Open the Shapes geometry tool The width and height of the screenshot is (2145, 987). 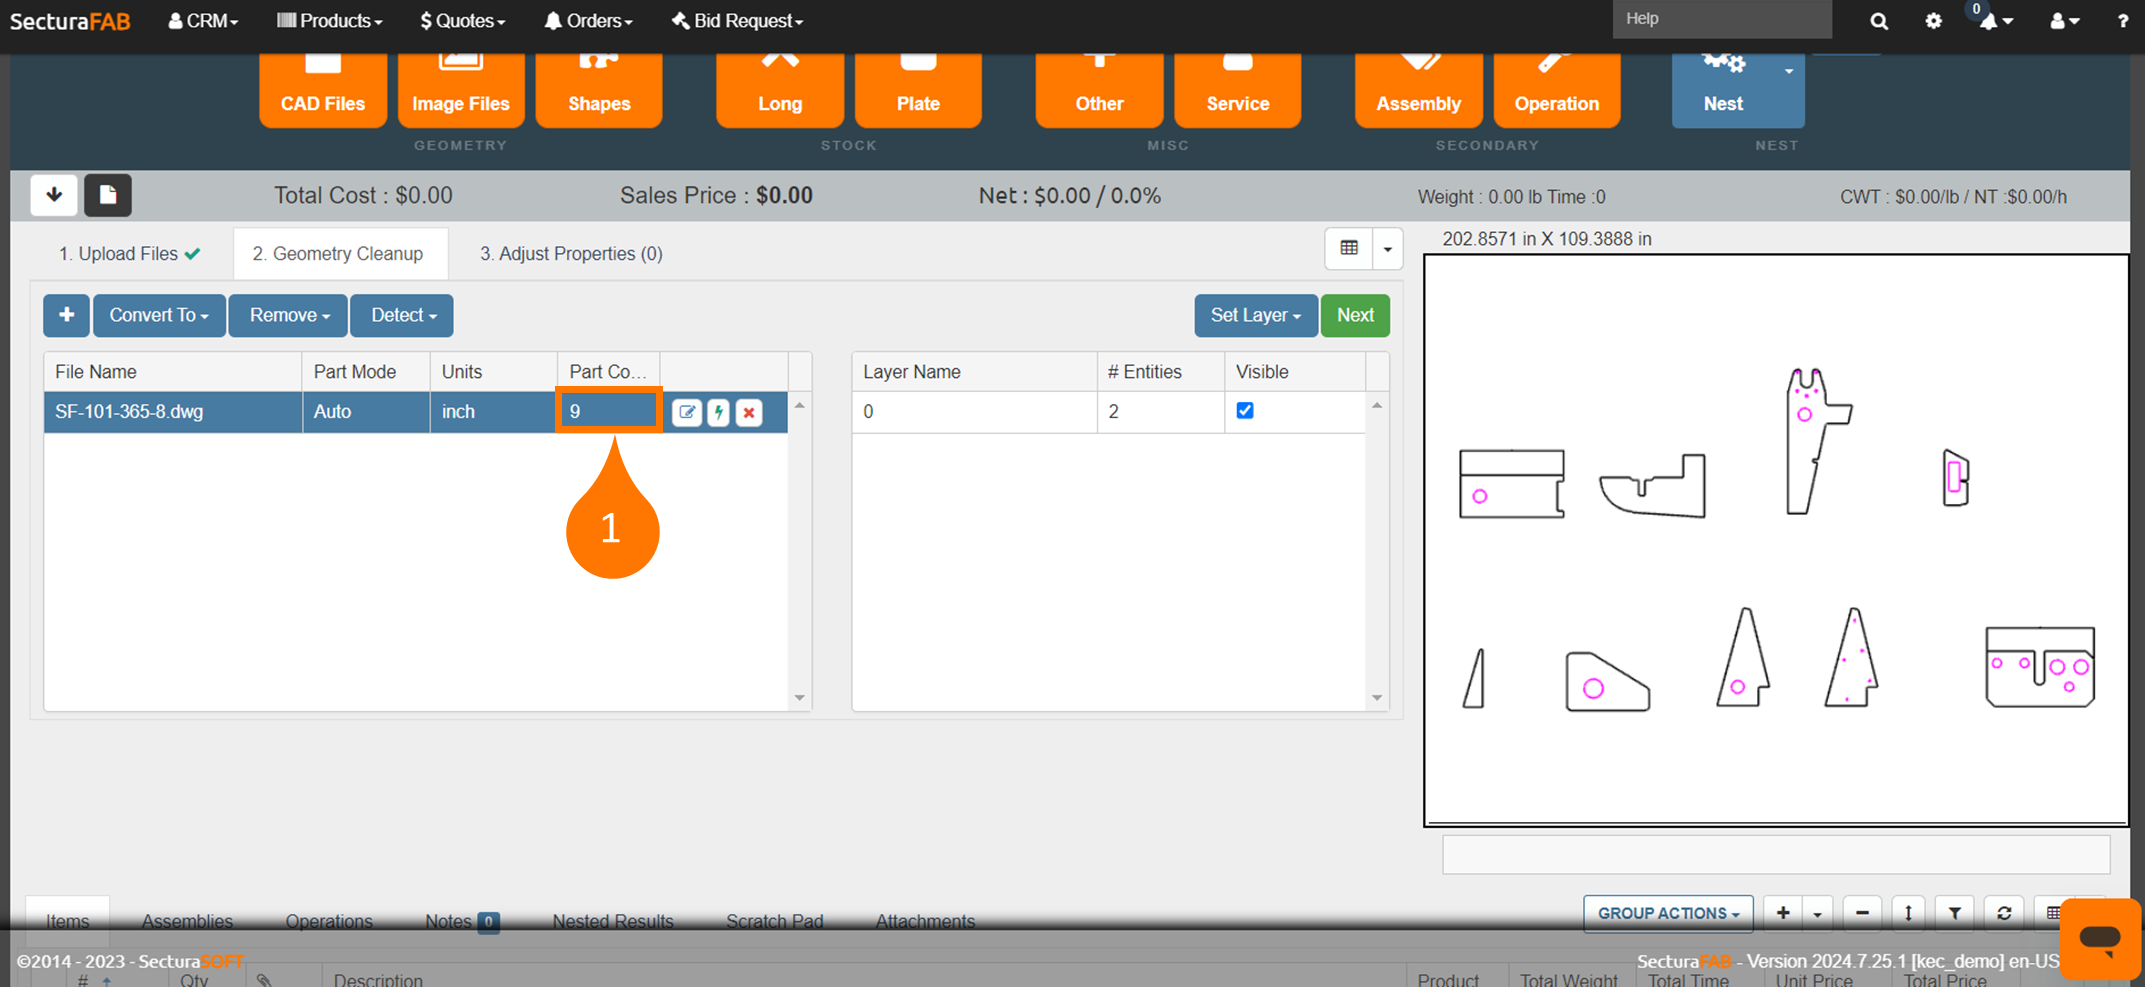click(599, 92)
